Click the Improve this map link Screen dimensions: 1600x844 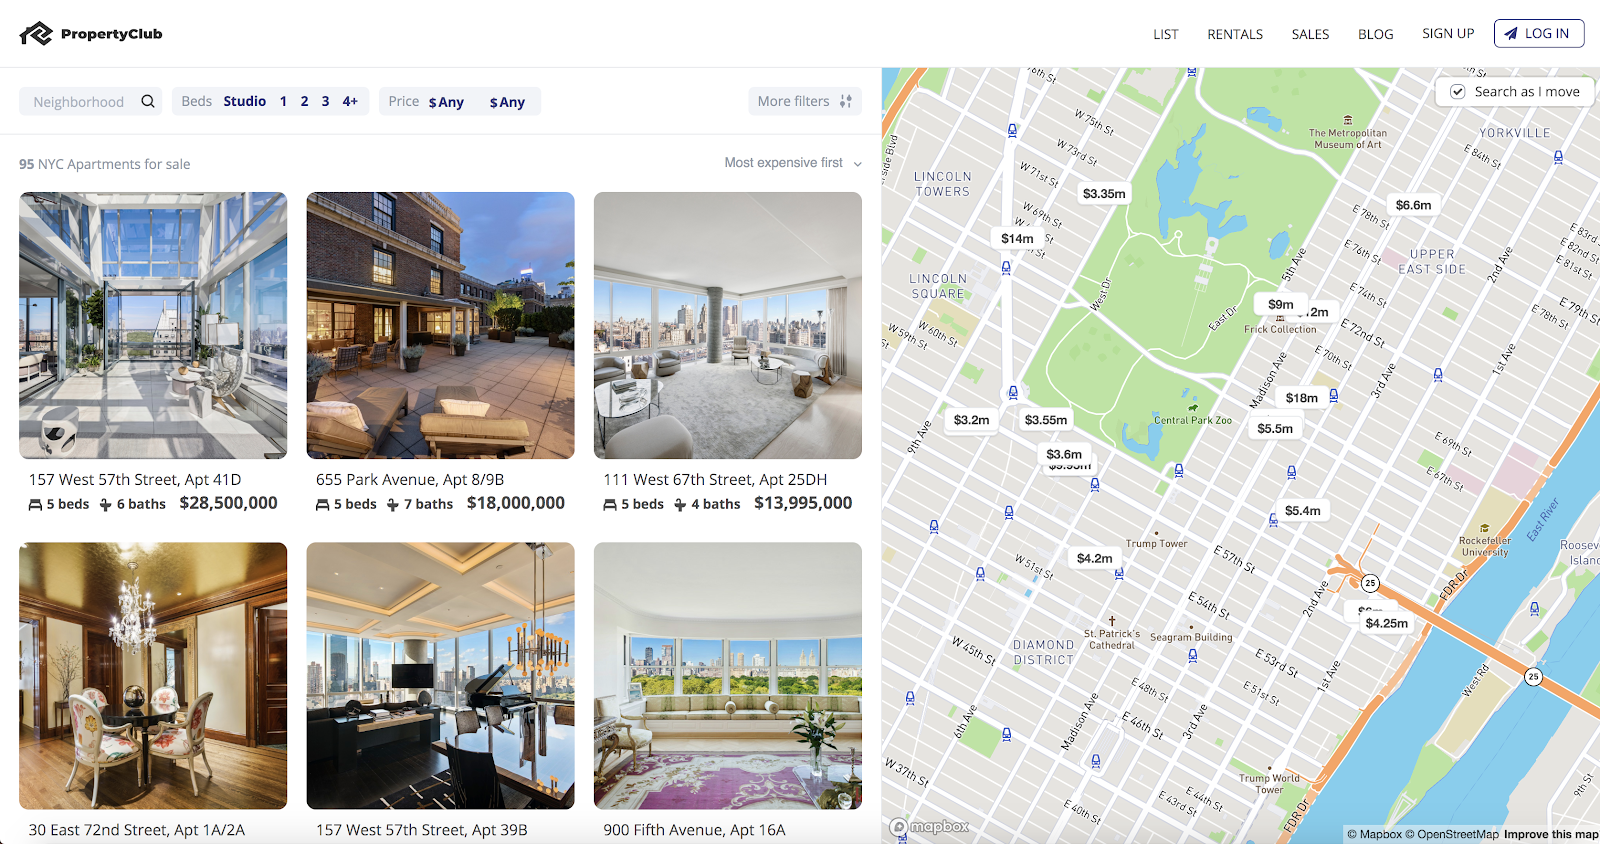point(1551,834)
